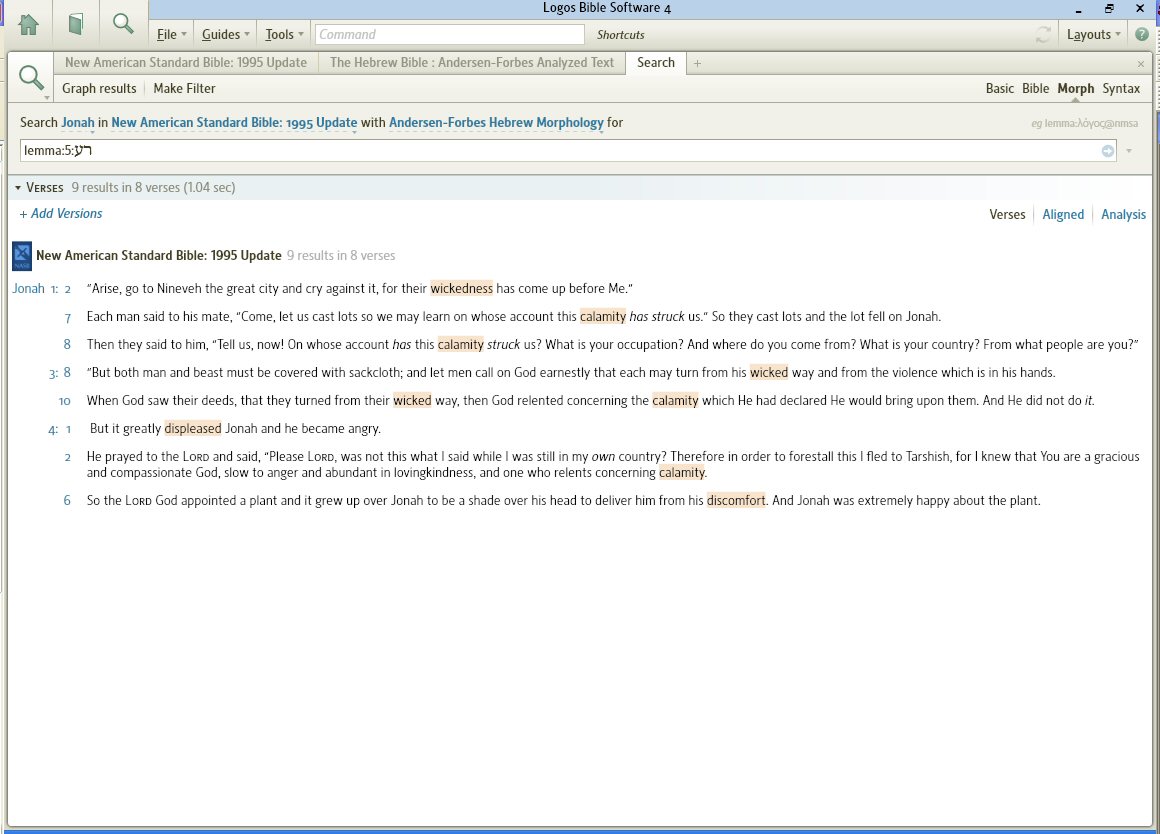Open verse 7 reference link

point(67,317)
